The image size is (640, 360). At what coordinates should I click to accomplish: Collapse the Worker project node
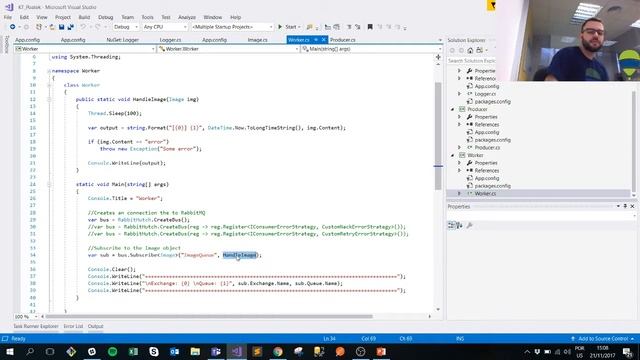coord(452,156)
